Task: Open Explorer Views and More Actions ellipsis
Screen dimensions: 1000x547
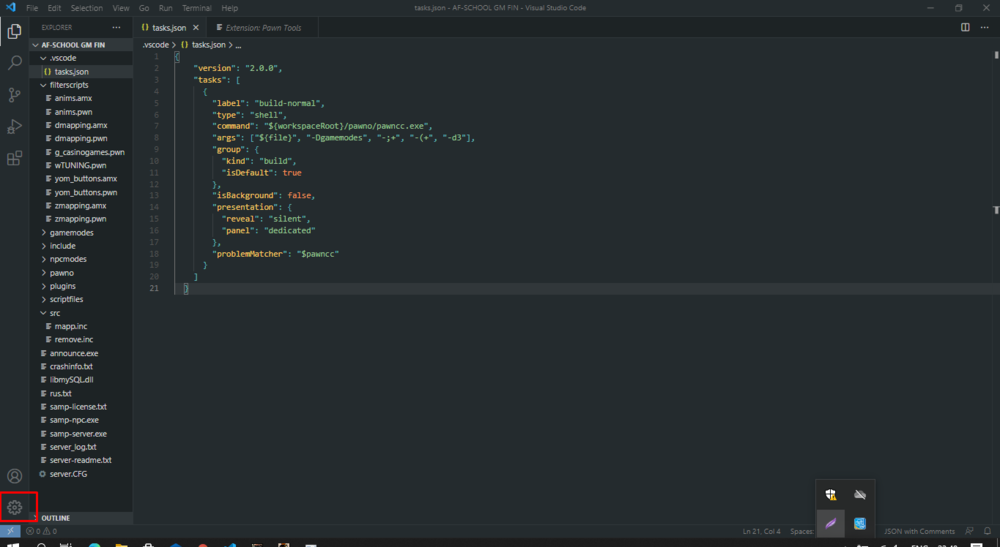Action: (116, 27)
